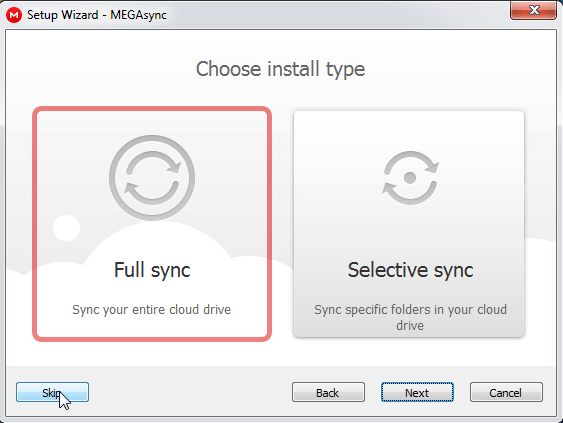Click the 'Setup Wizard - MEGAsync' title text
563x423 pixels.
[x=97, y=15]
